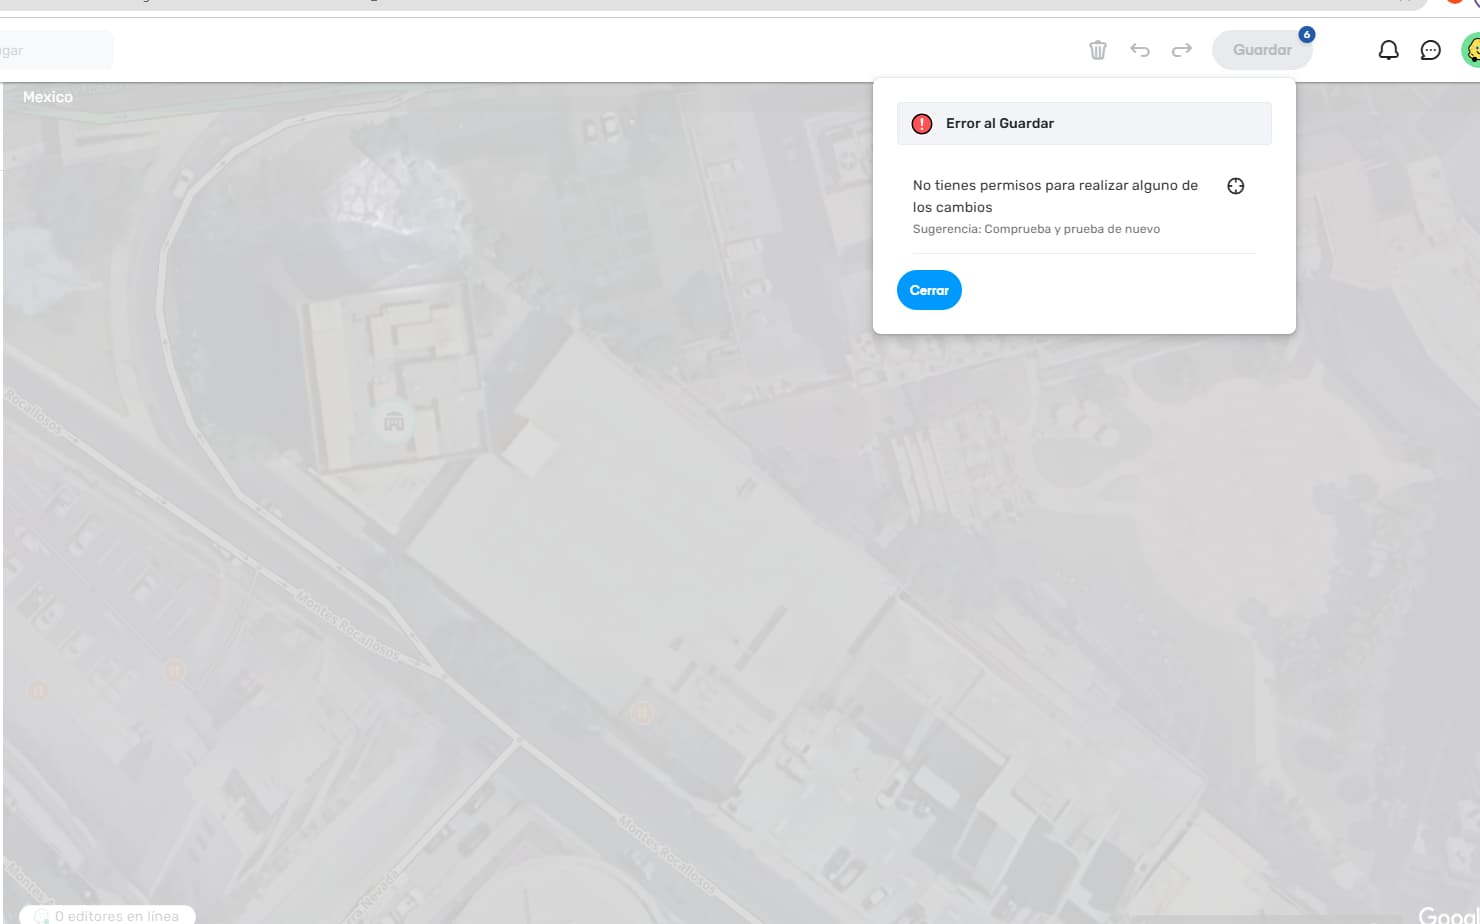Click the 'No tienes permisos' error message
Image resolution: width=1480 pixels, height=924 pixels.
1055,196
